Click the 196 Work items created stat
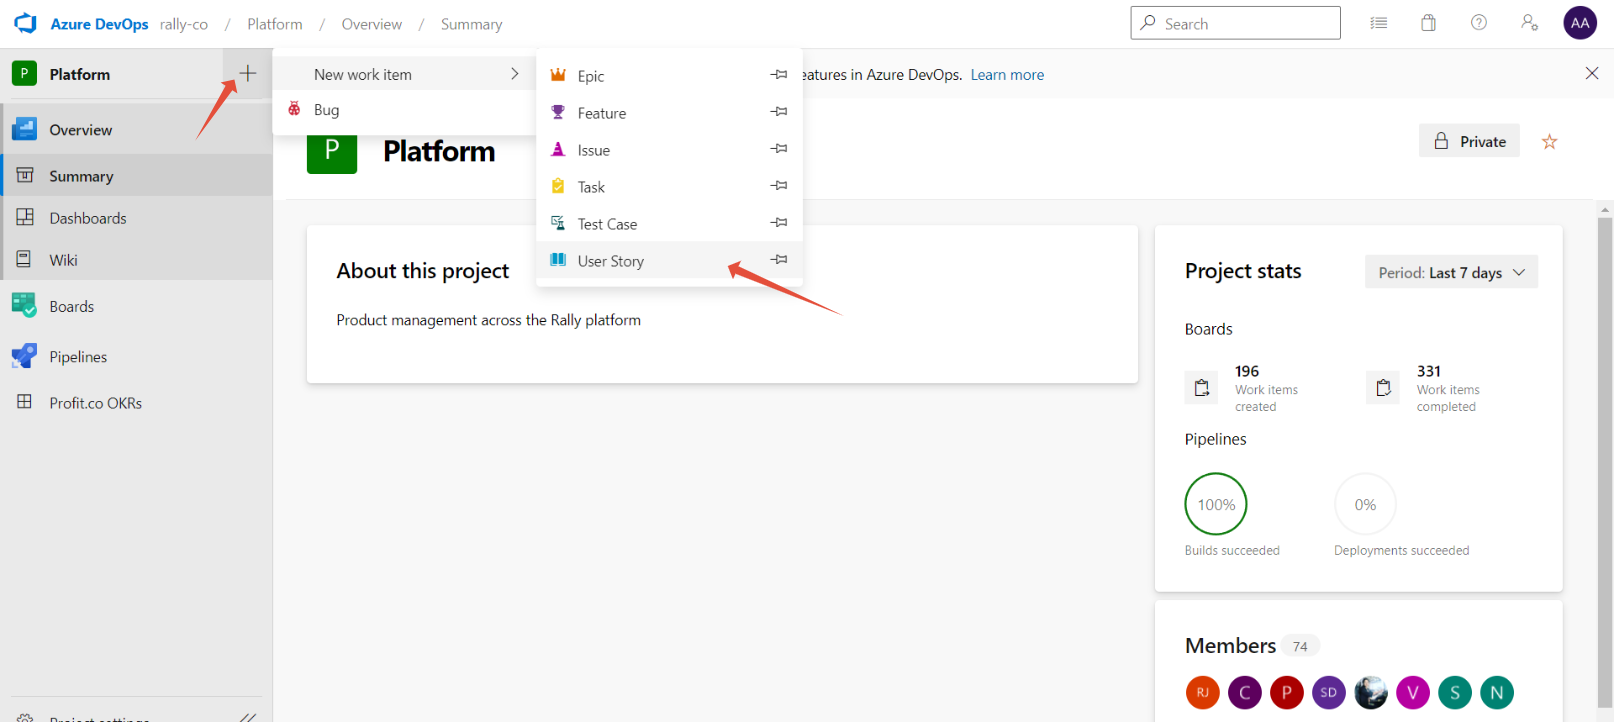This screenshot has width=1614, height=722. pos(1243,387)
